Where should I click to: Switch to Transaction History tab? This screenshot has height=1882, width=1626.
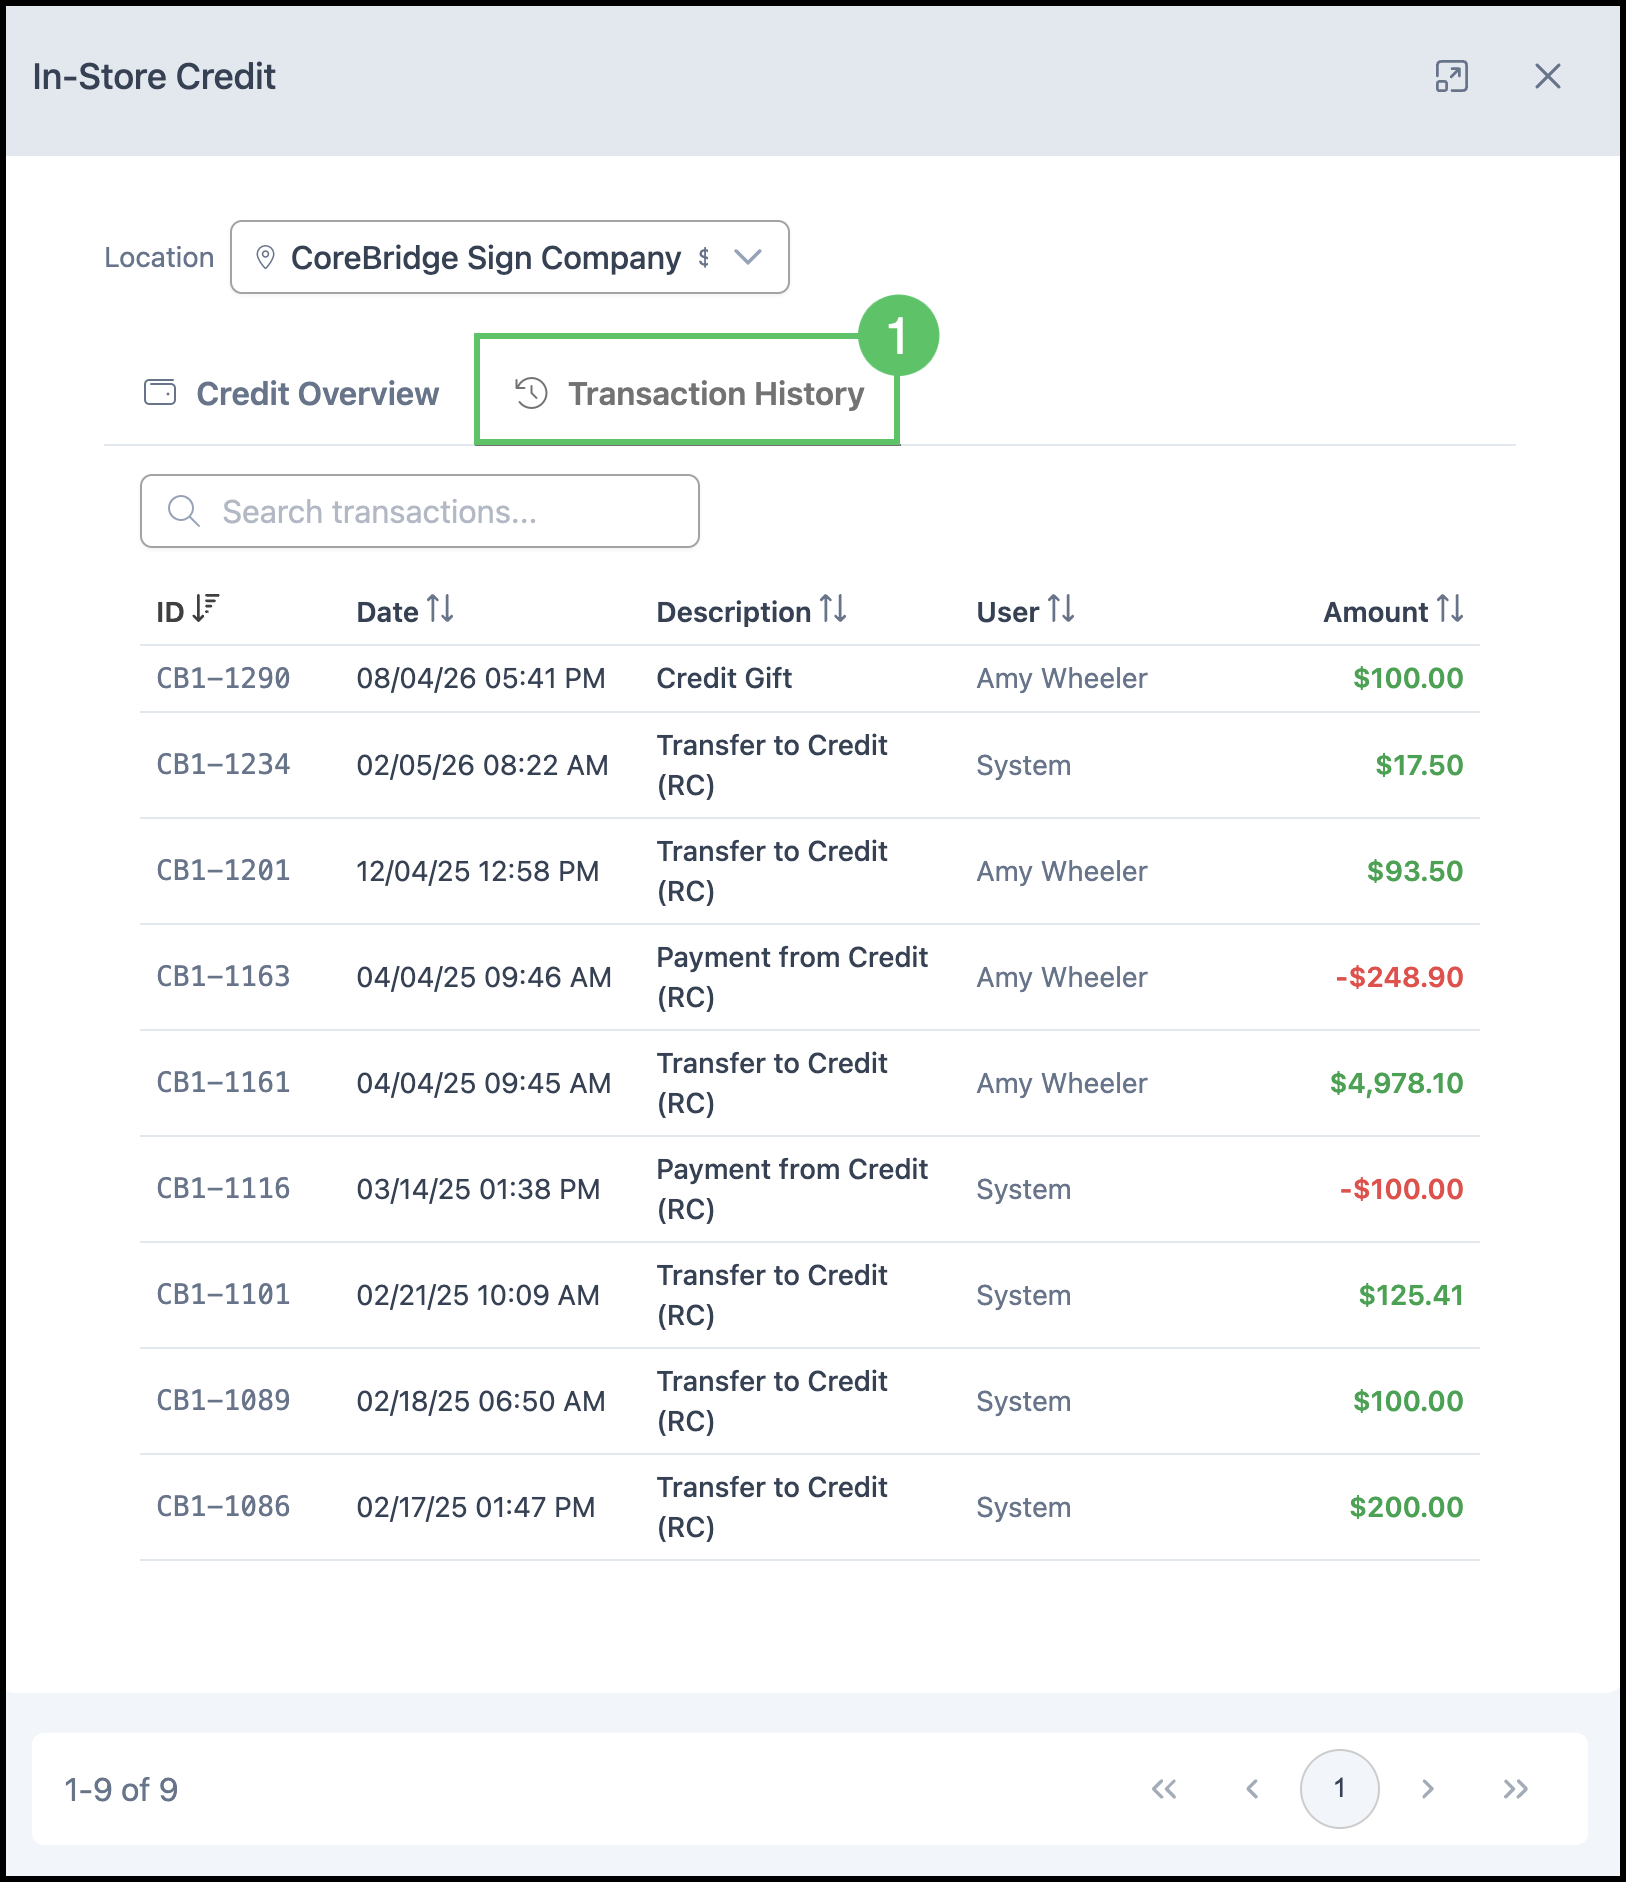pos(687,393)
